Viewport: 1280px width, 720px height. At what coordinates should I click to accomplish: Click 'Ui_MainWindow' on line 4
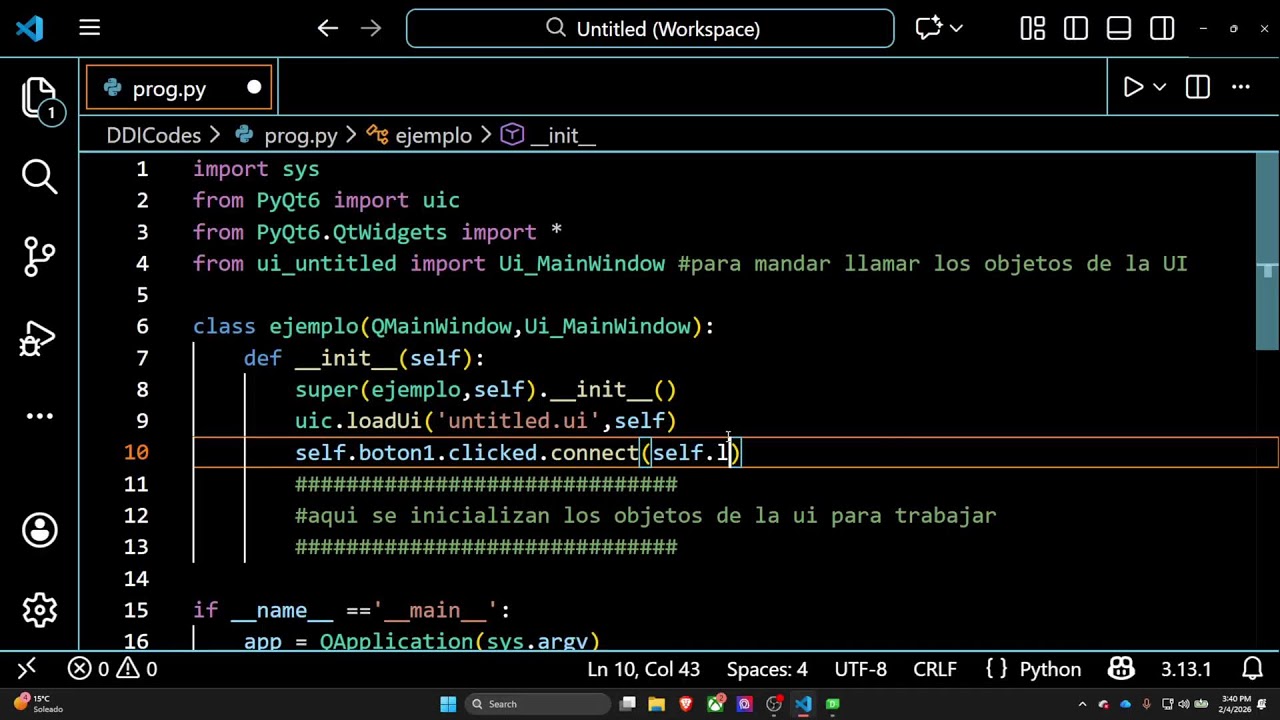tap(582, 264)
